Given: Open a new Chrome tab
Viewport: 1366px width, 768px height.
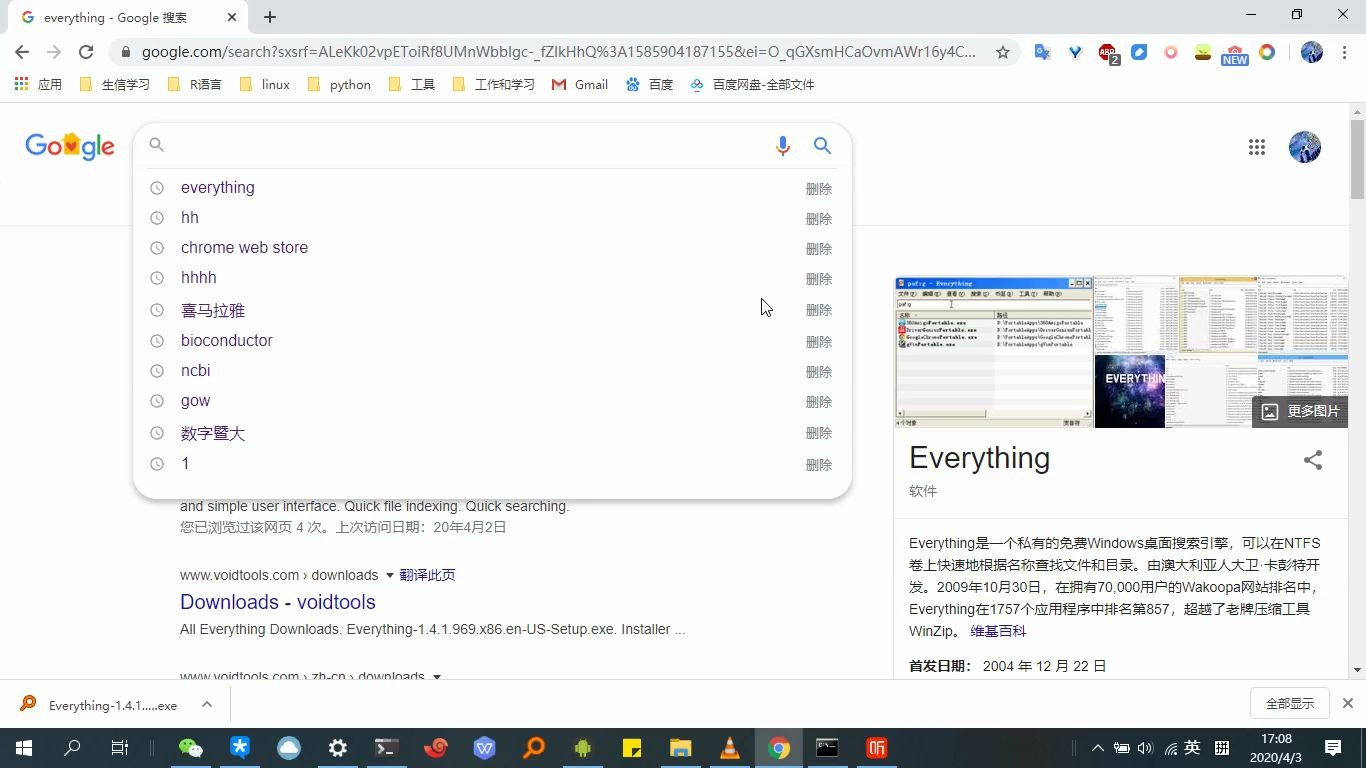Looking at the screenshot, I should (x=270, y=17).
